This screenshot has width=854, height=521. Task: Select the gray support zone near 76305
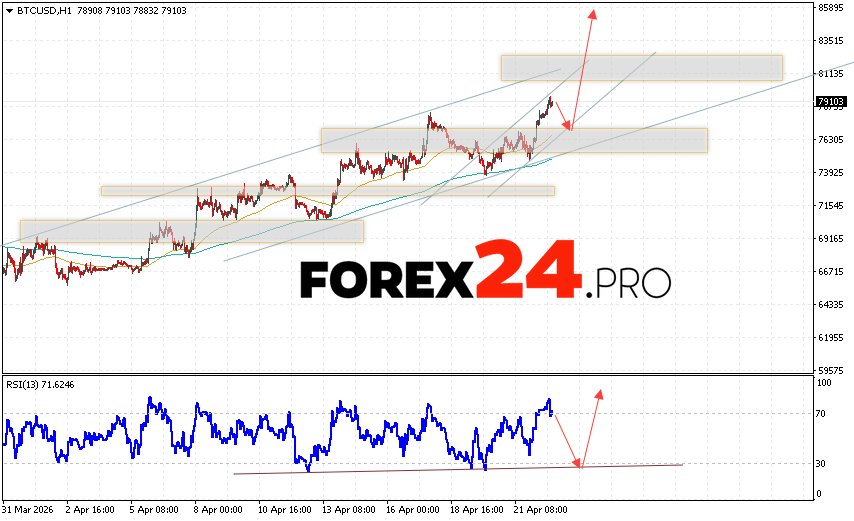[x=513, y=140]
